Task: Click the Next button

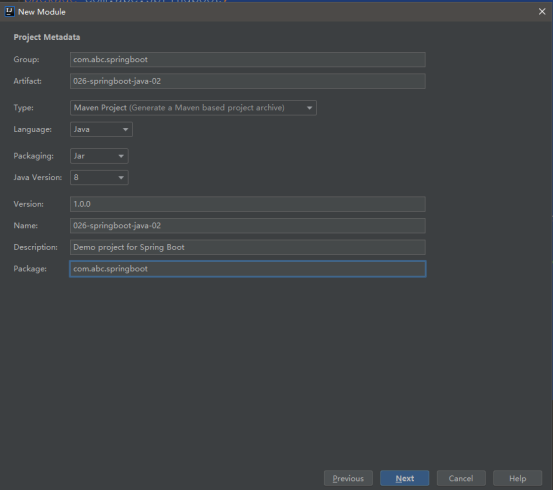Action: click(x=405, y=478)
